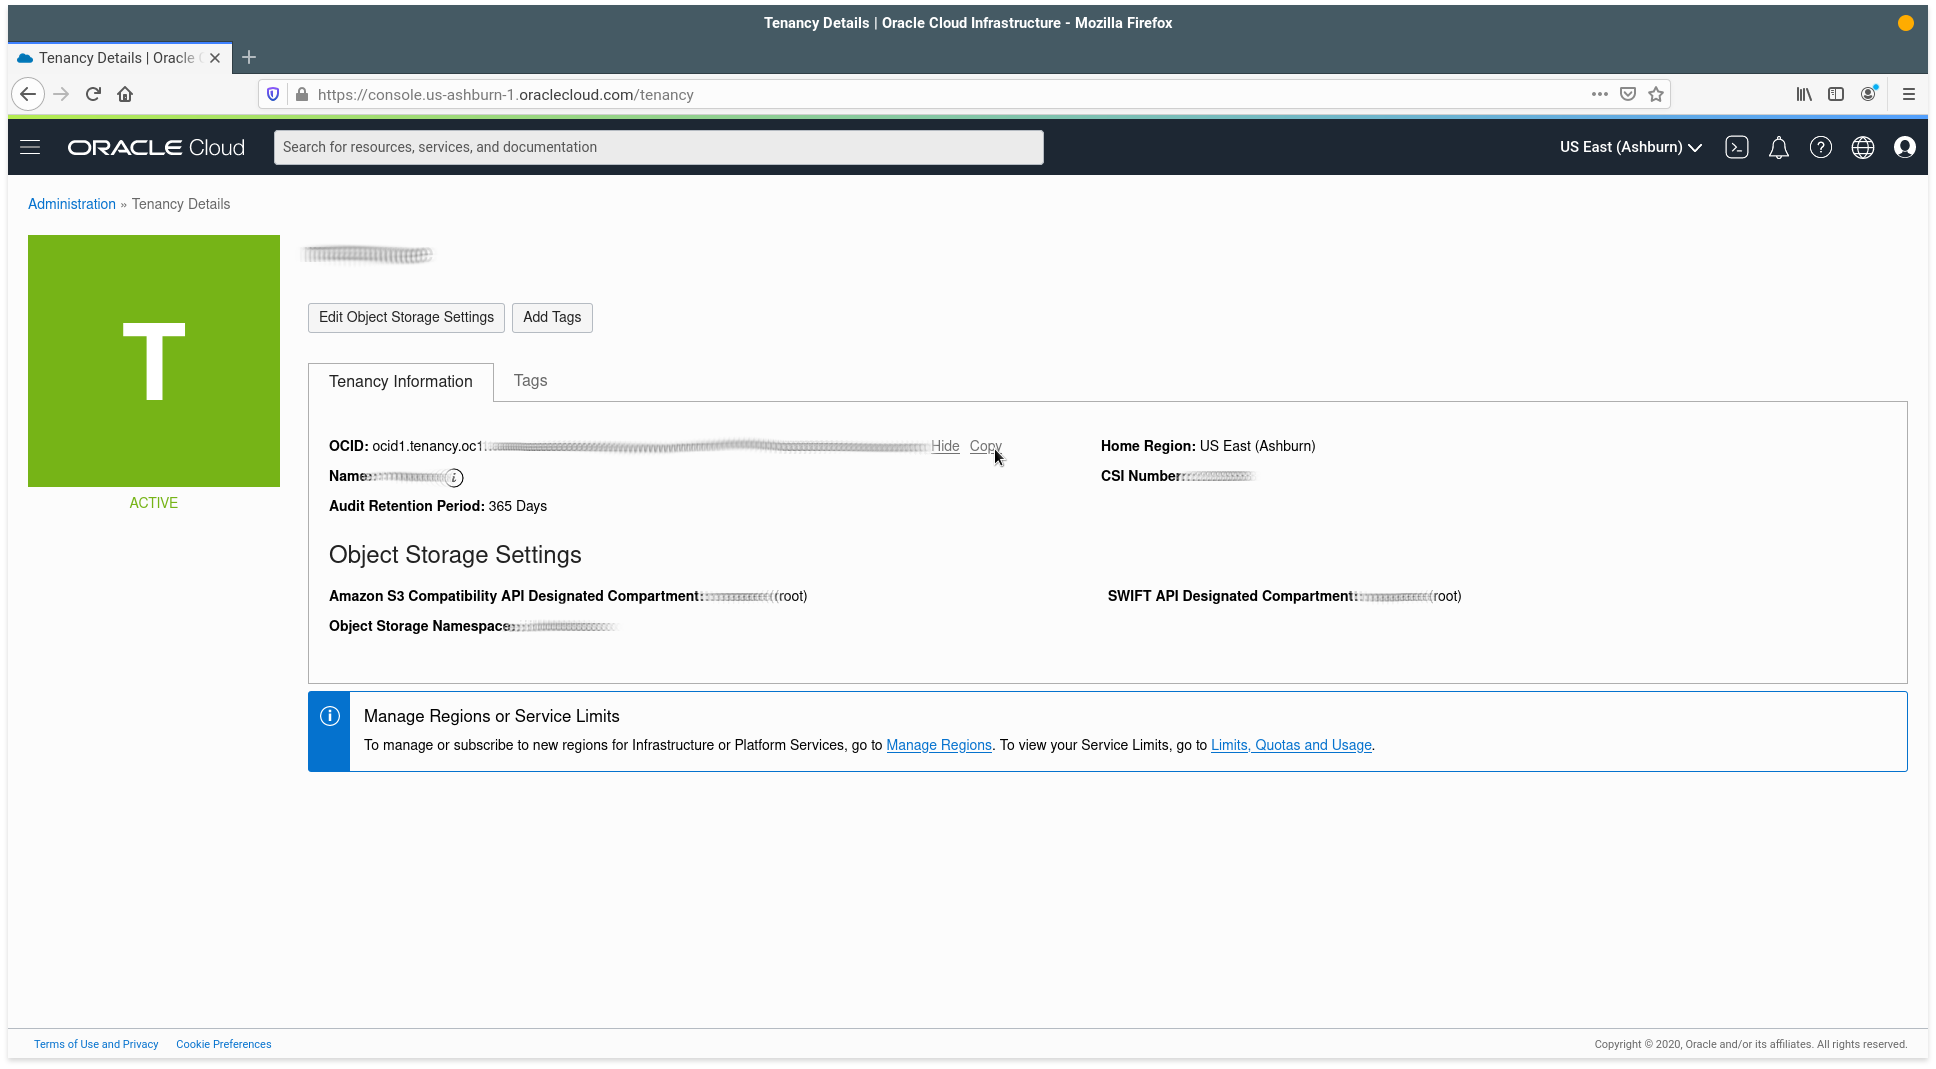
Task: Click the orange window control dot
Action: click(x=1906, y=23)
